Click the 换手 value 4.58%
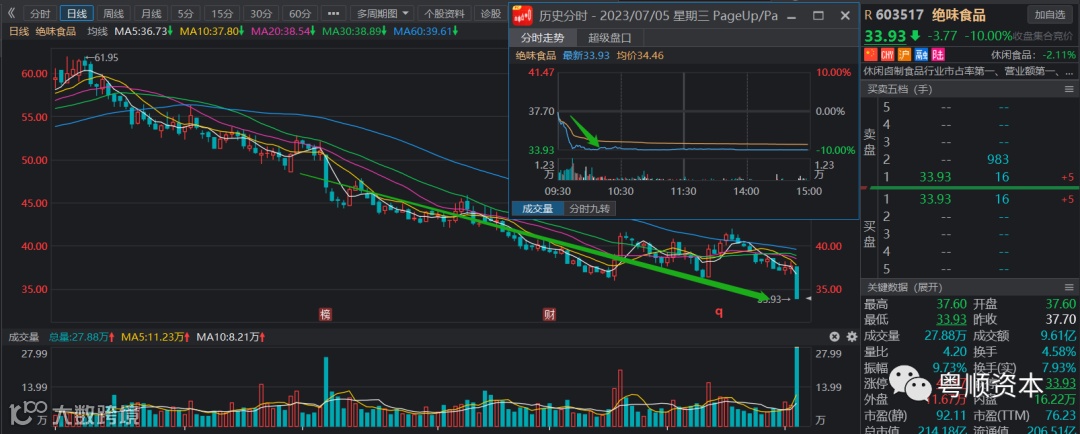Image resolution: width=1080 pixels, height=434 pixels. point(1057,351)
